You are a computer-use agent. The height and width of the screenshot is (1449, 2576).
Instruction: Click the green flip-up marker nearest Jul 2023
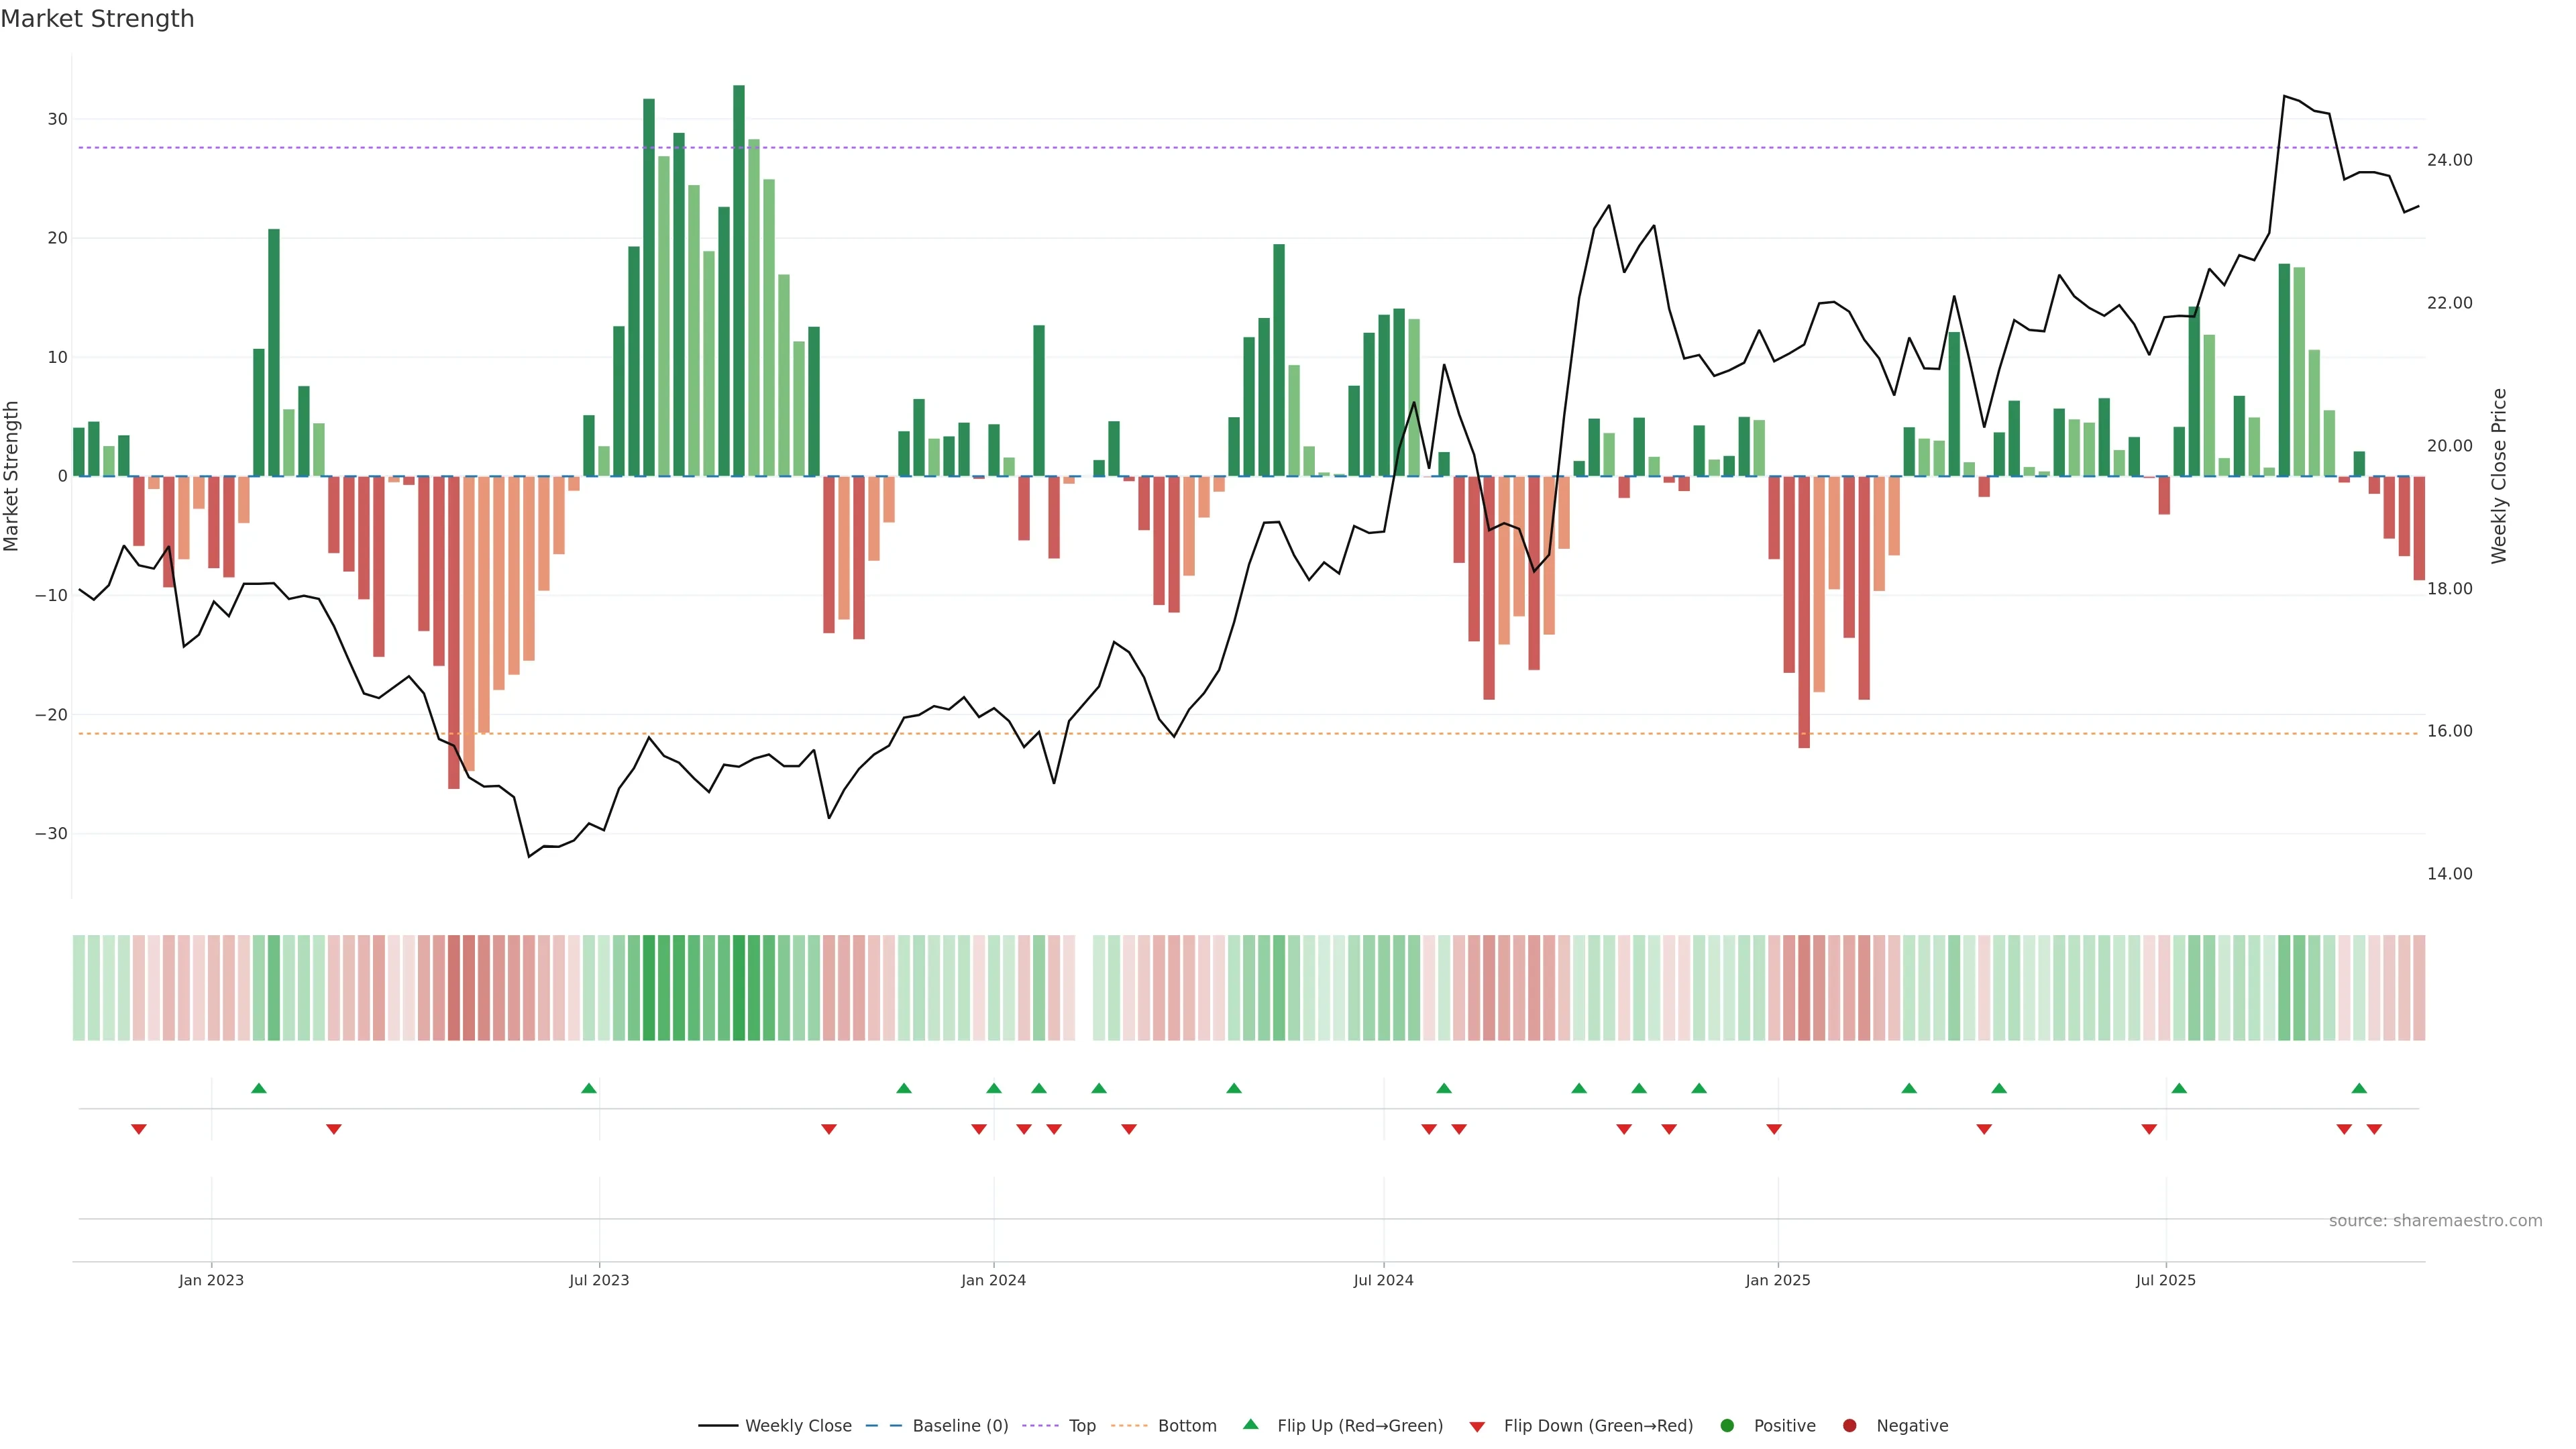click(589, 1088)
